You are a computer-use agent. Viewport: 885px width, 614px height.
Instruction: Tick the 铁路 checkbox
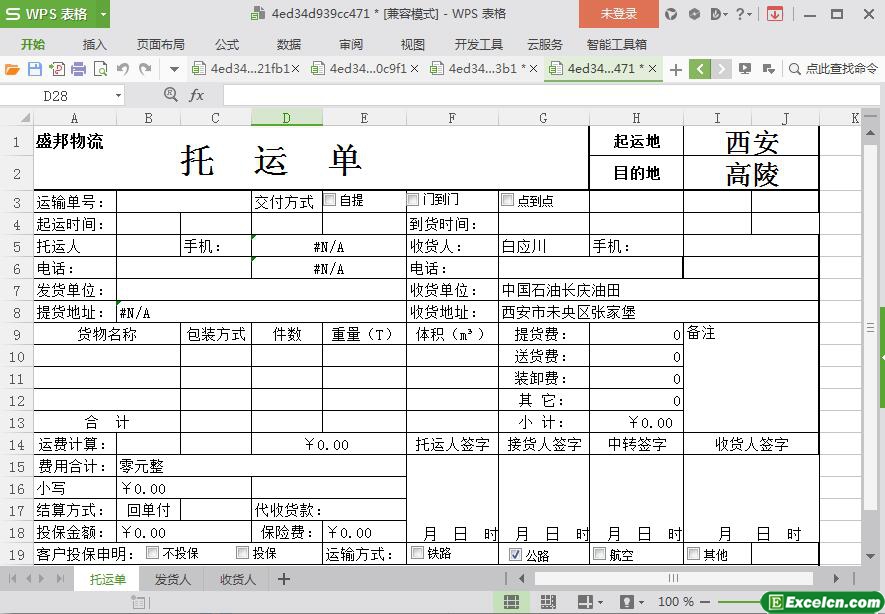[417, 553]
